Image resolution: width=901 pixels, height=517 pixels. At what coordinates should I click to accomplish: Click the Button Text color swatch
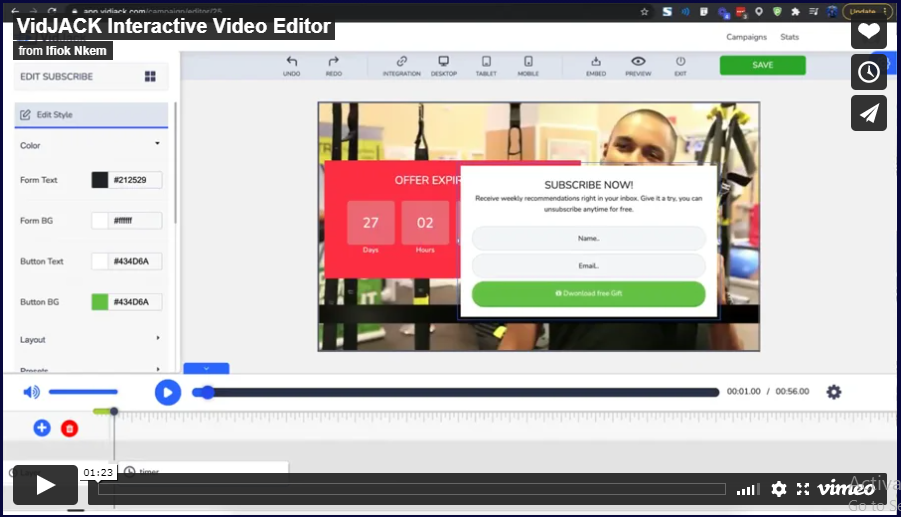click(x=99, y=261)
